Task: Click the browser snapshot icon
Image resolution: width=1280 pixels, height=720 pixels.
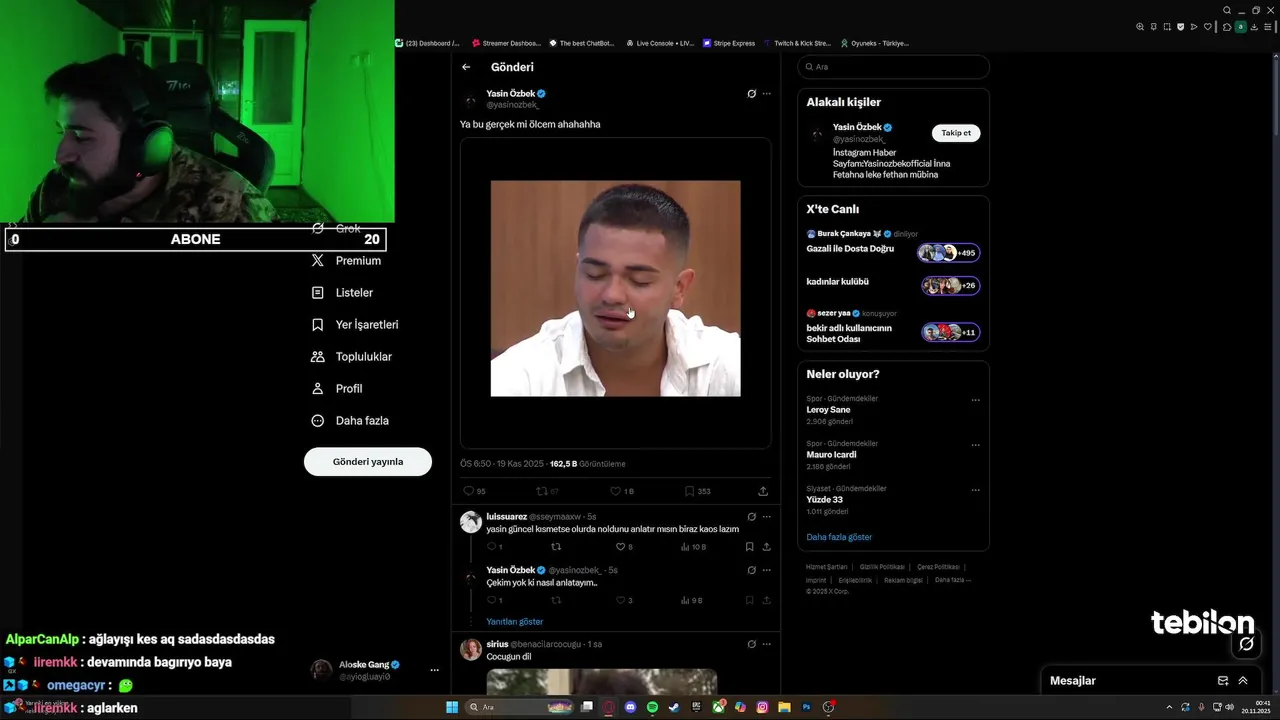Action: click(1167, 27)
